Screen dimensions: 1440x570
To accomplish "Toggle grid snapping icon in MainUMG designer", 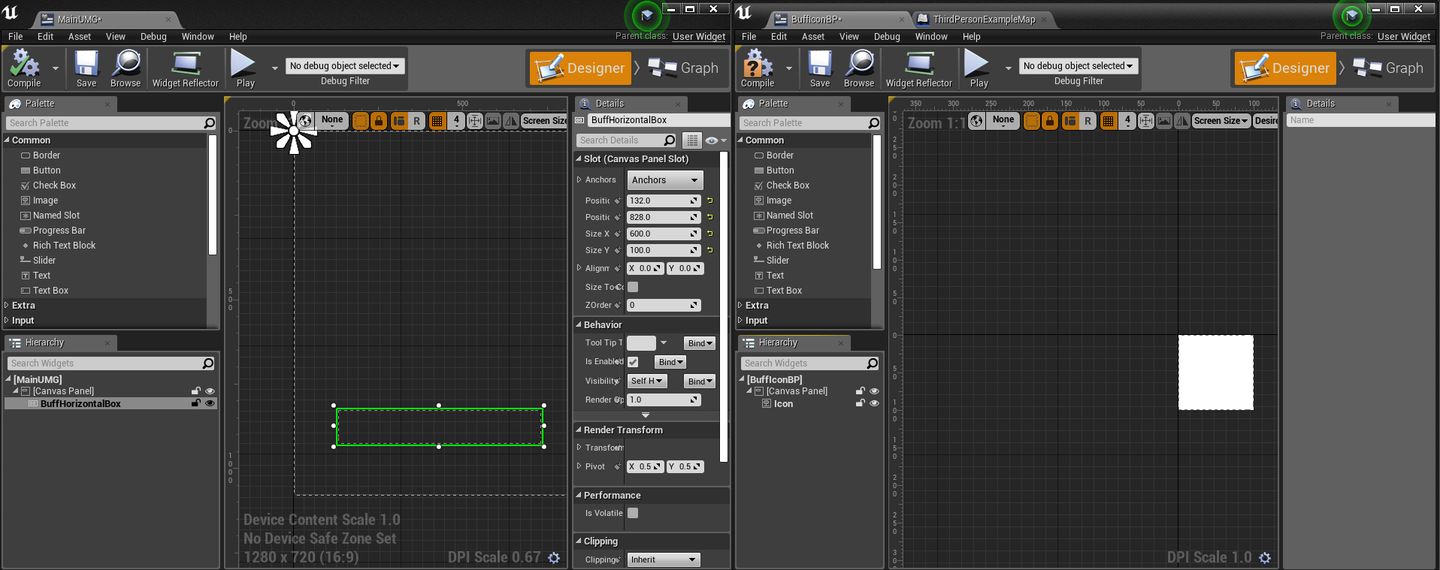I will tap(437, 120).
